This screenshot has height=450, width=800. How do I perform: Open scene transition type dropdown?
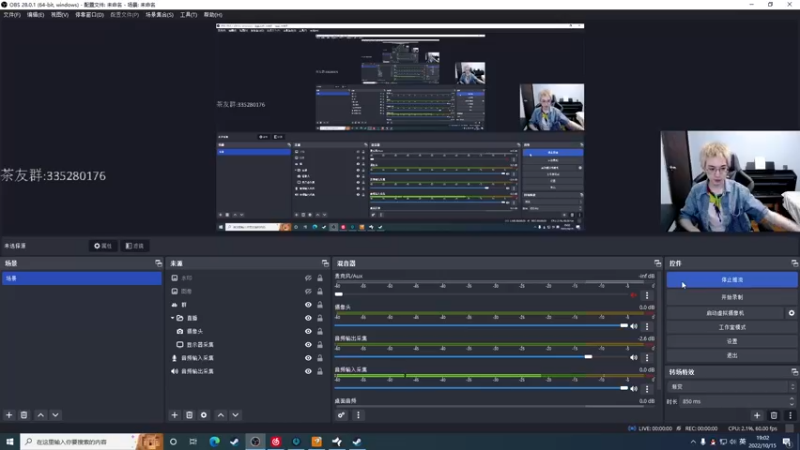732,387
